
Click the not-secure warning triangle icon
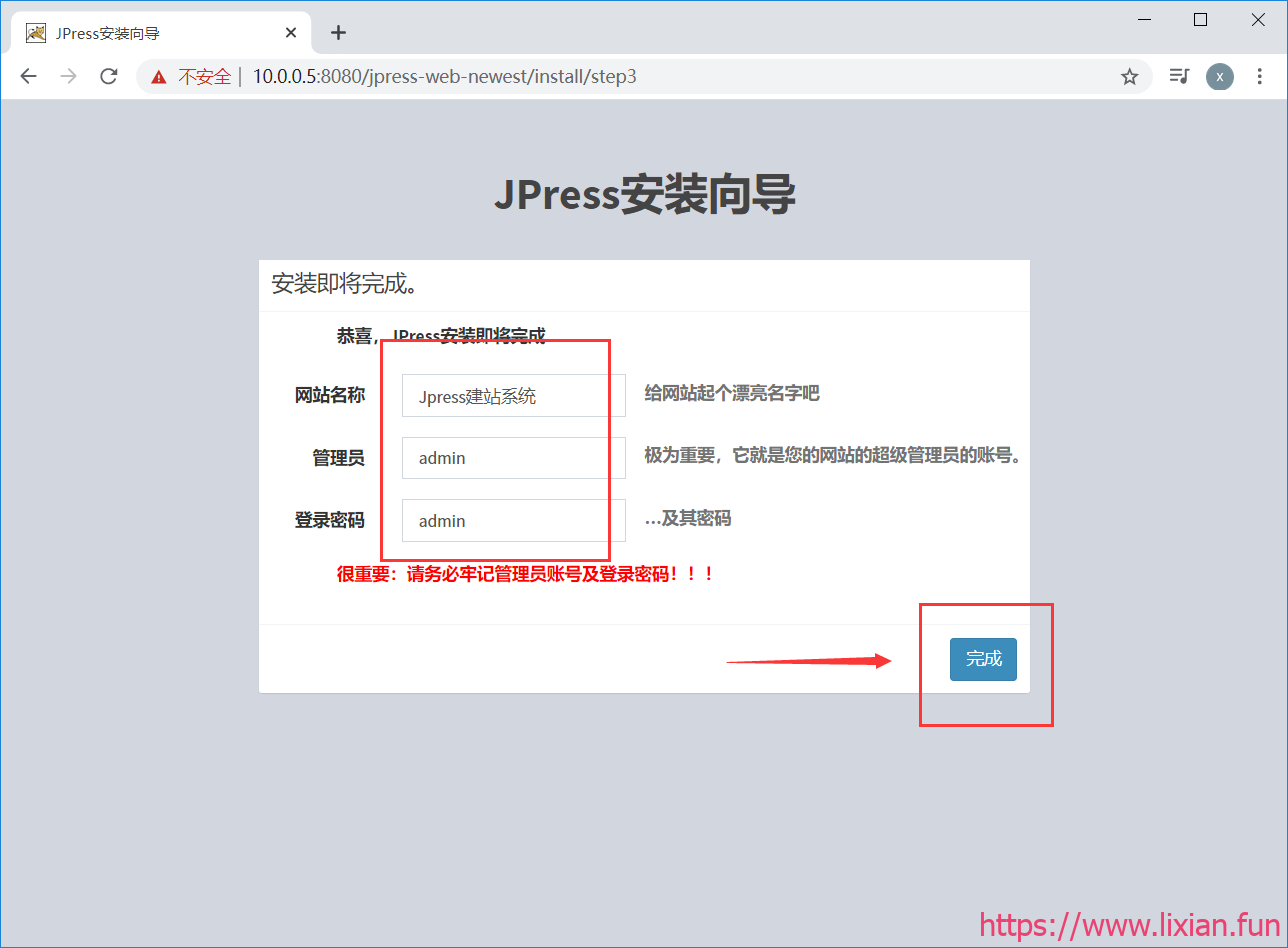158,77
